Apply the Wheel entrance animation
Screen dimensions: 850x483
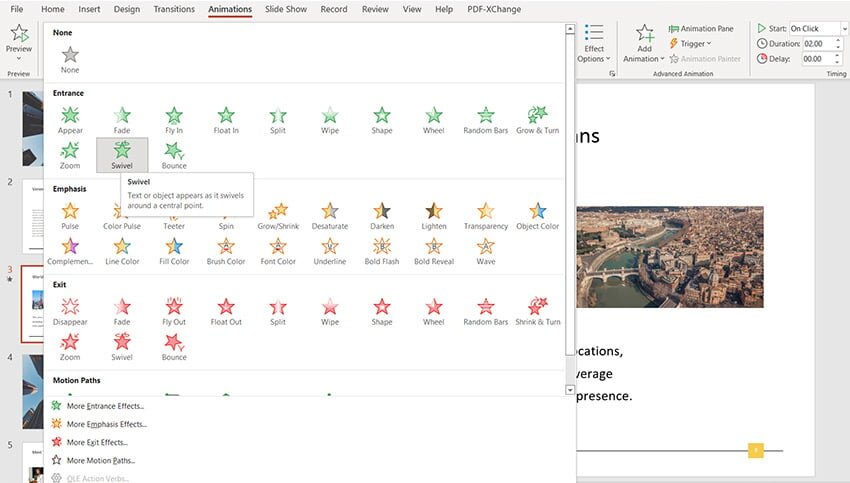[434, 119]
